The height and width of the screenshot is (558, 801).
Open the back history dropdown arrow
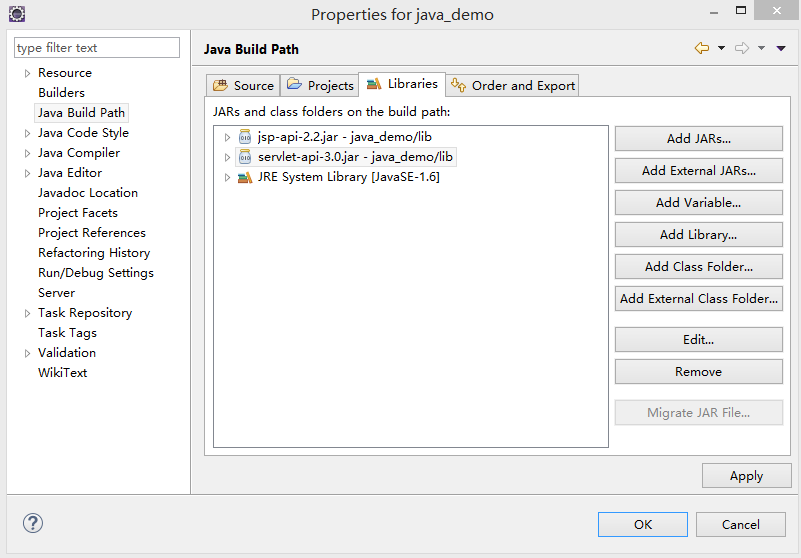point(721,48)
